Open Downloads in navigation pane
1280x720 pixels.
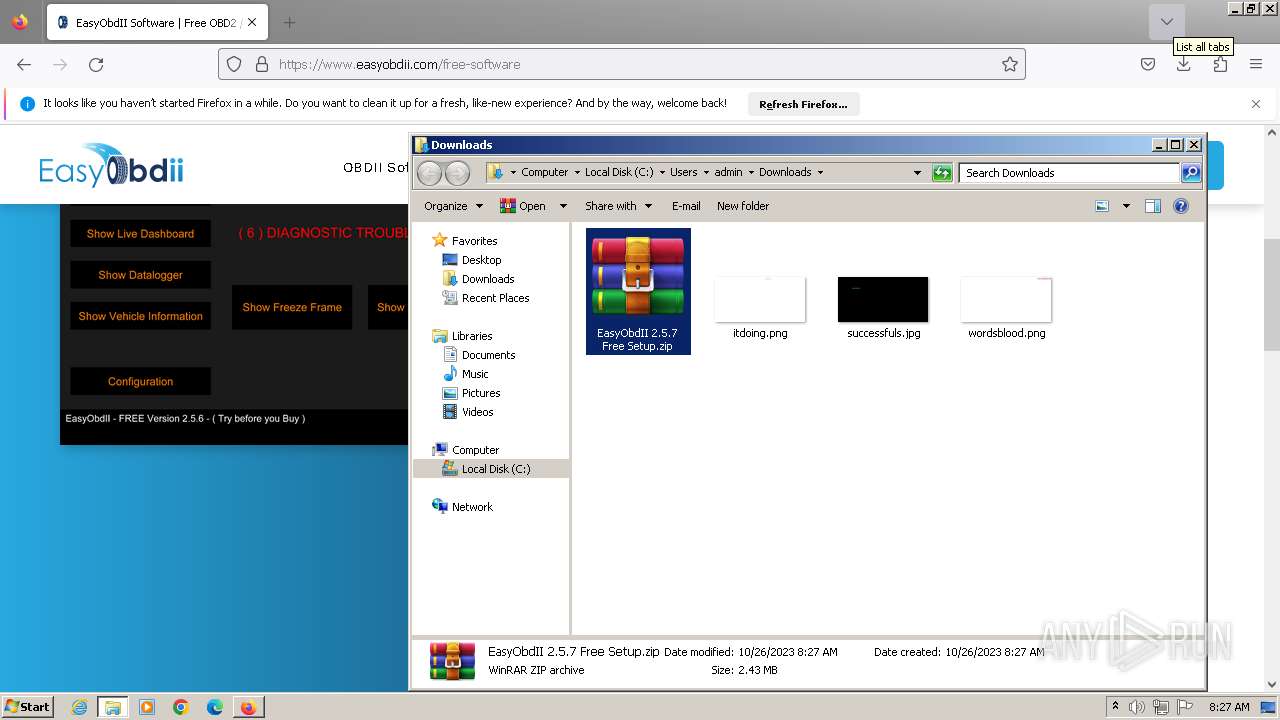tap(488, 279)
